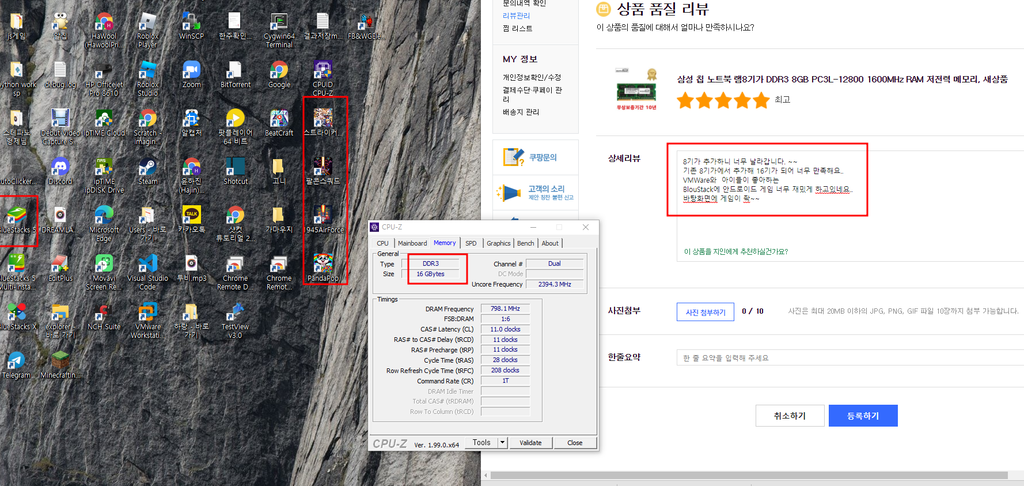Click the 사진 첨부하기 photo attach button
Screen dimensions: 1024x486
point(705,312)
